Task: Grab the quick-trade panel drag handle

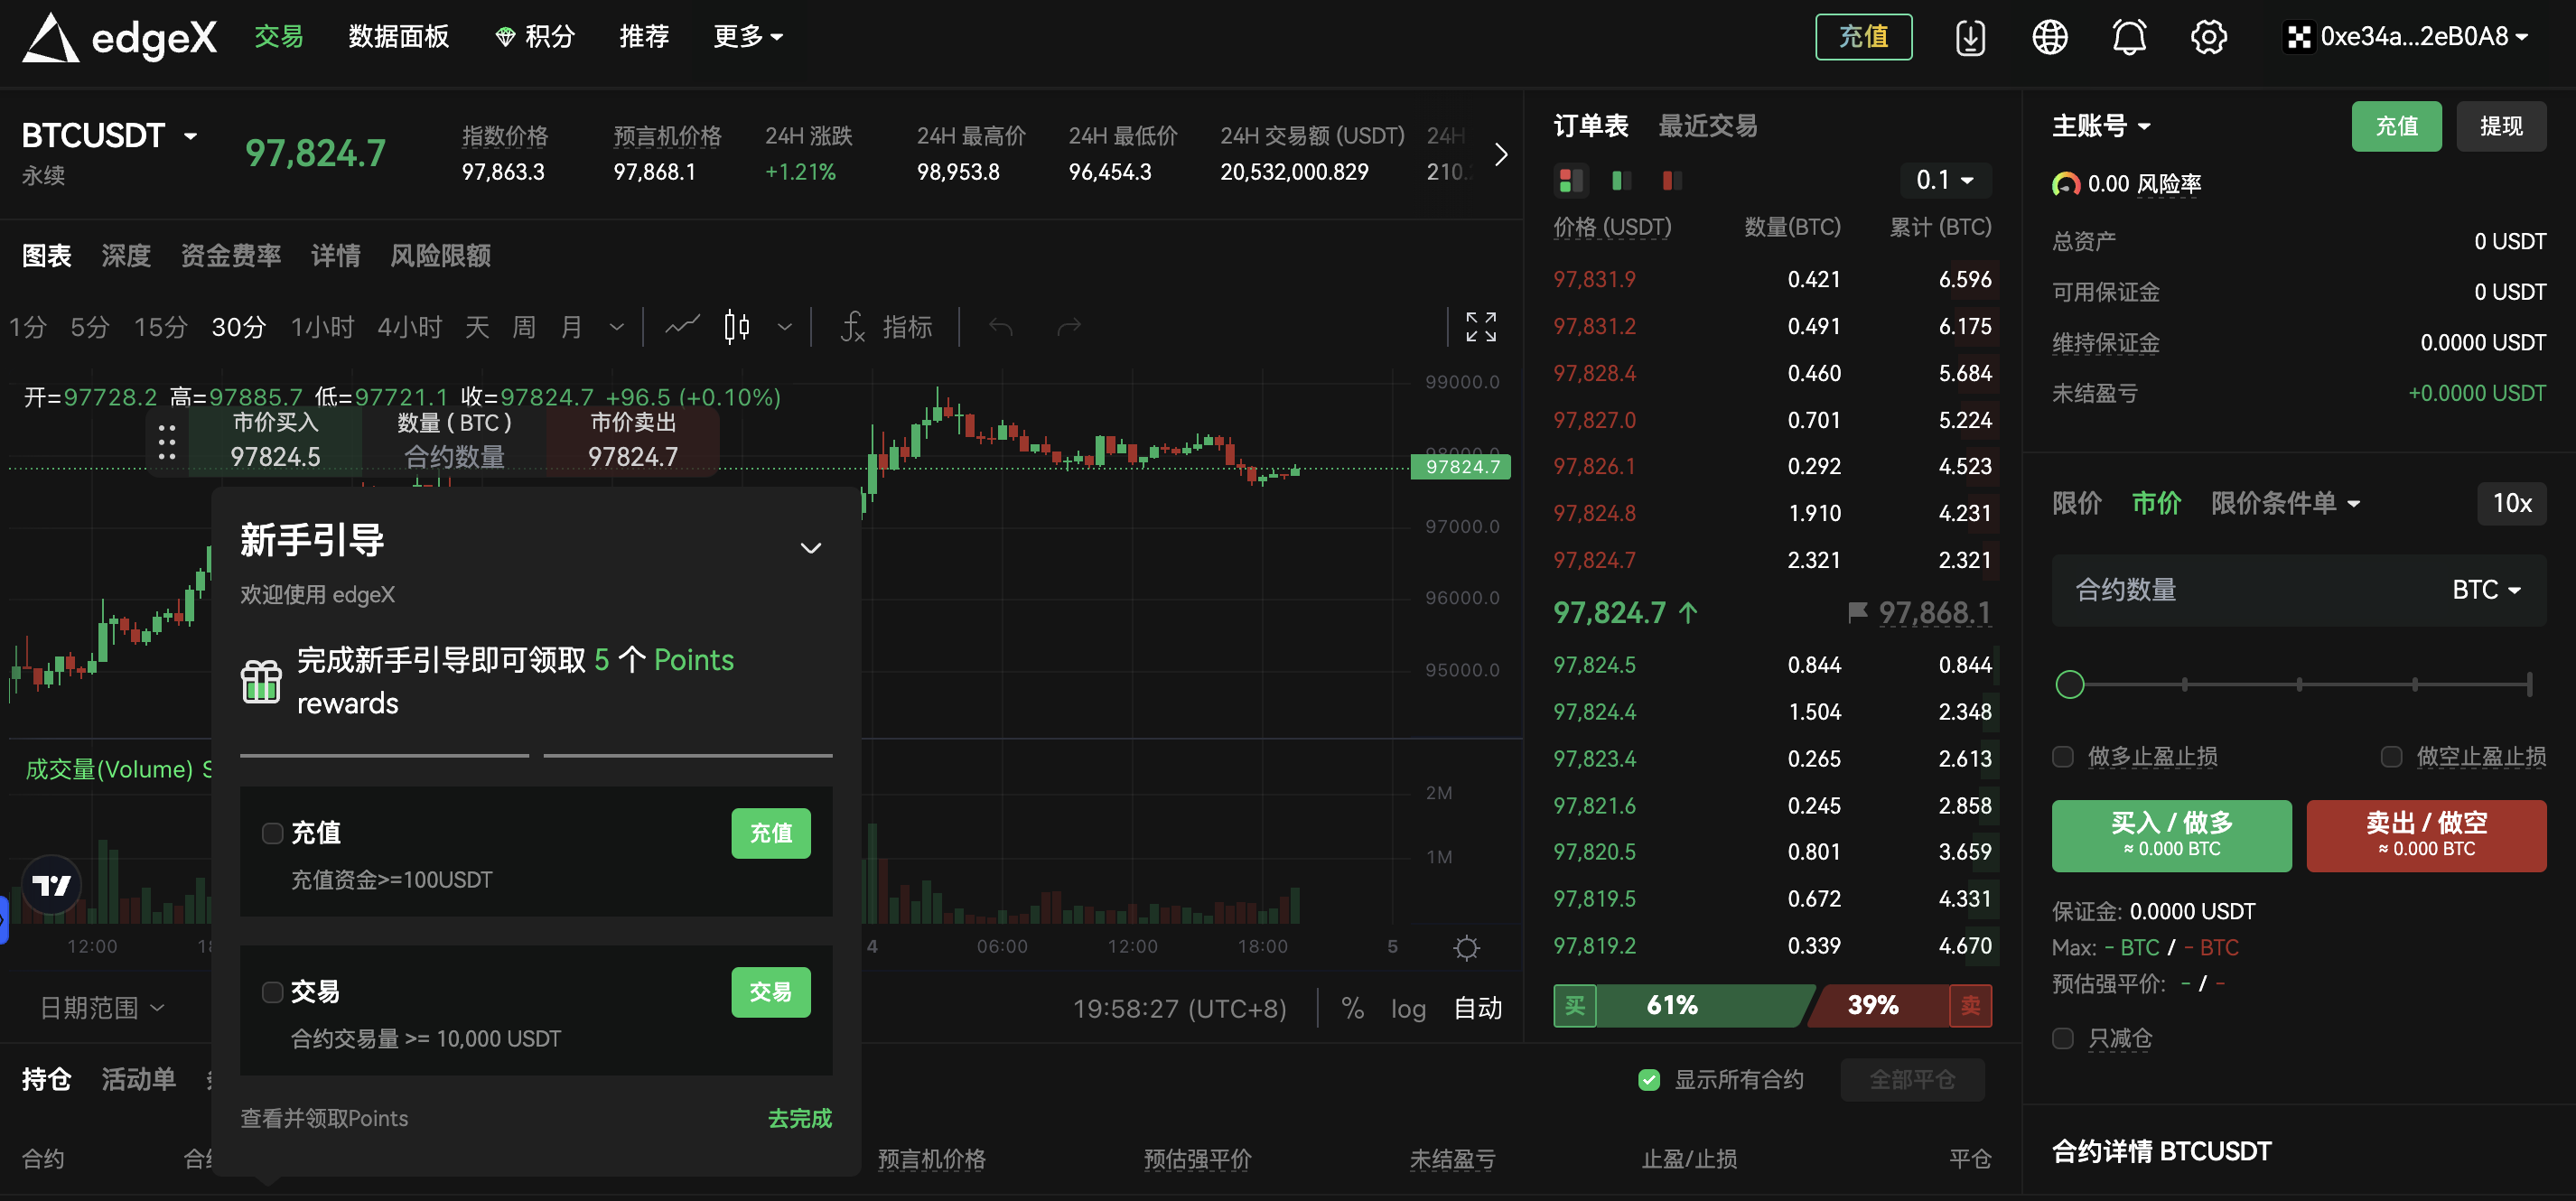Action: pos(167,441)
